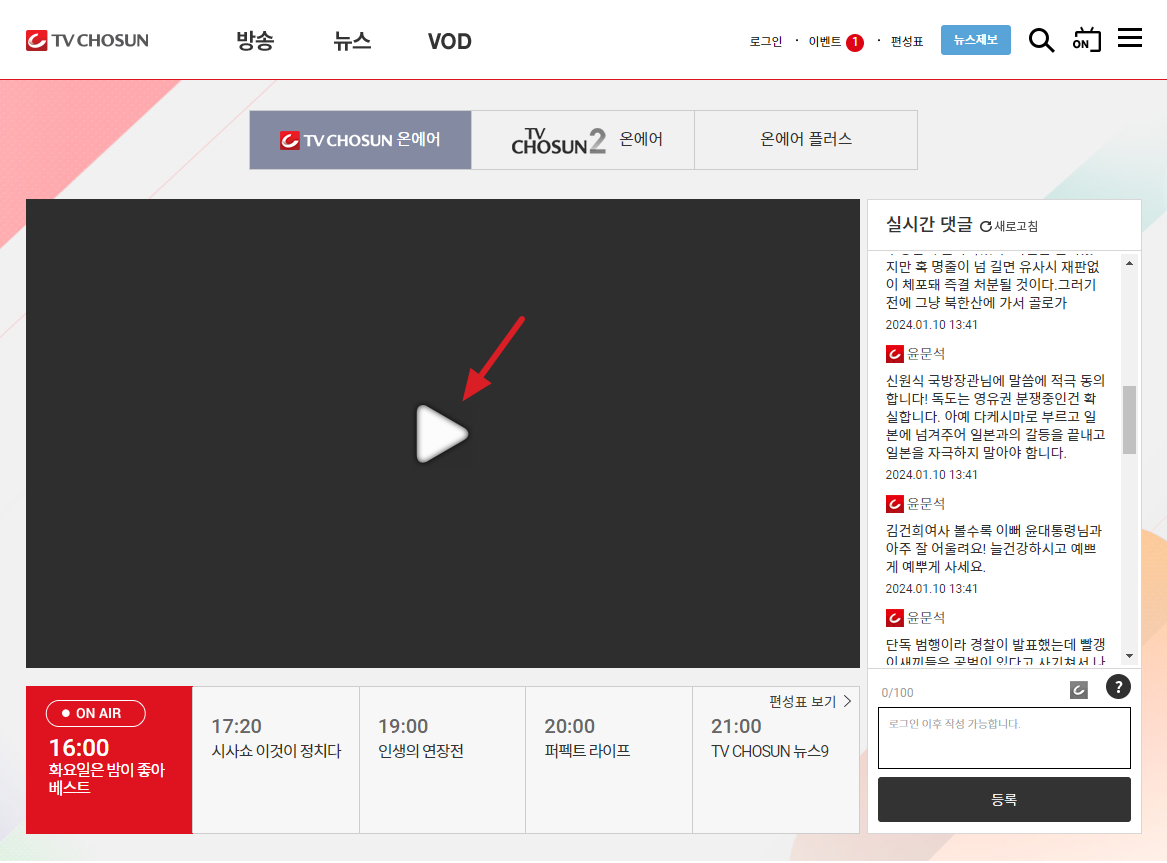Open the 편성표 link in header
Viewport: 1167px width, 863px height.
(907, 42)
